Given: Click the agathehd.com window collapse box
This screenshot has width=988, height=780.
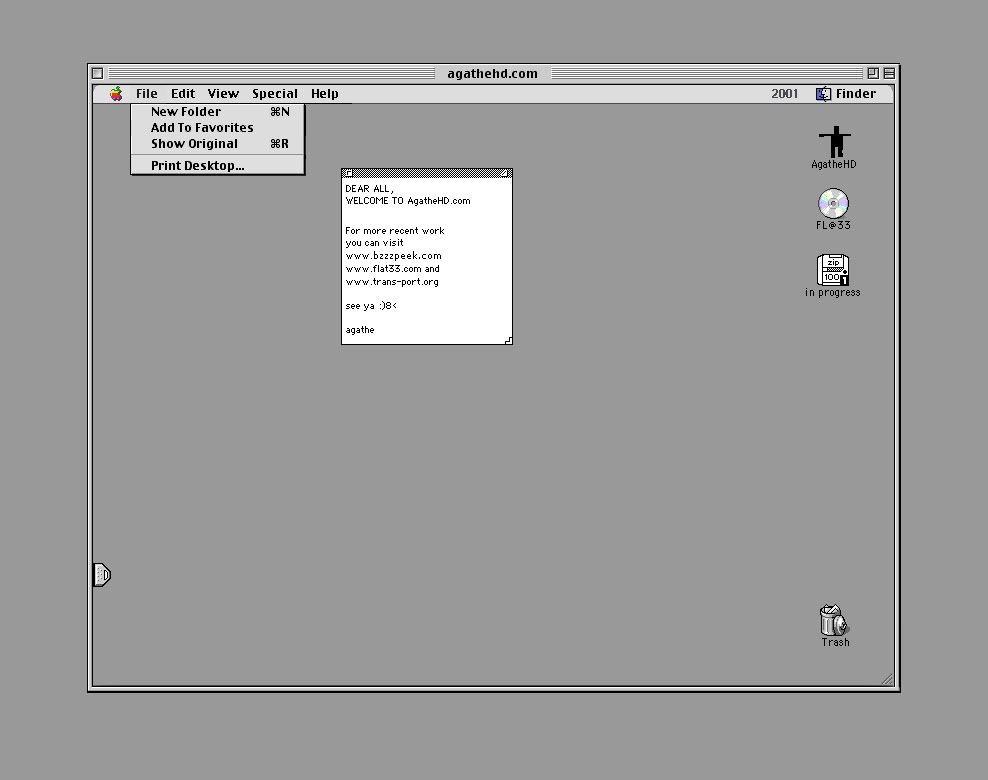Looking at the screenshot, I should pyautogui.click(x=889, y=74).
